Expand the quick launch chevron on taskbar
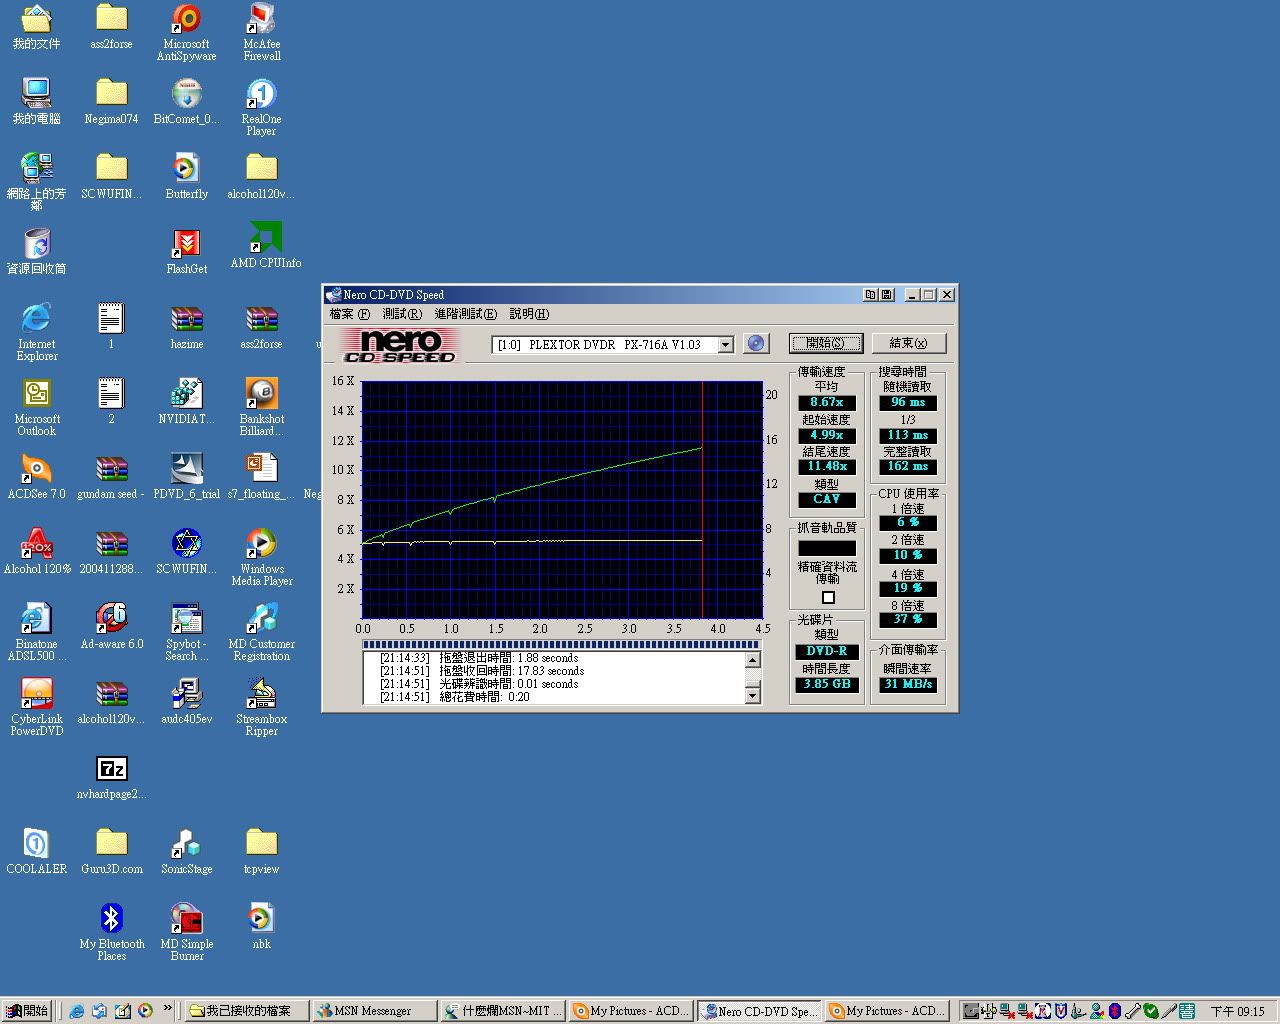Viewport: 1280px width, 1024px height. tap(167, 1009)
